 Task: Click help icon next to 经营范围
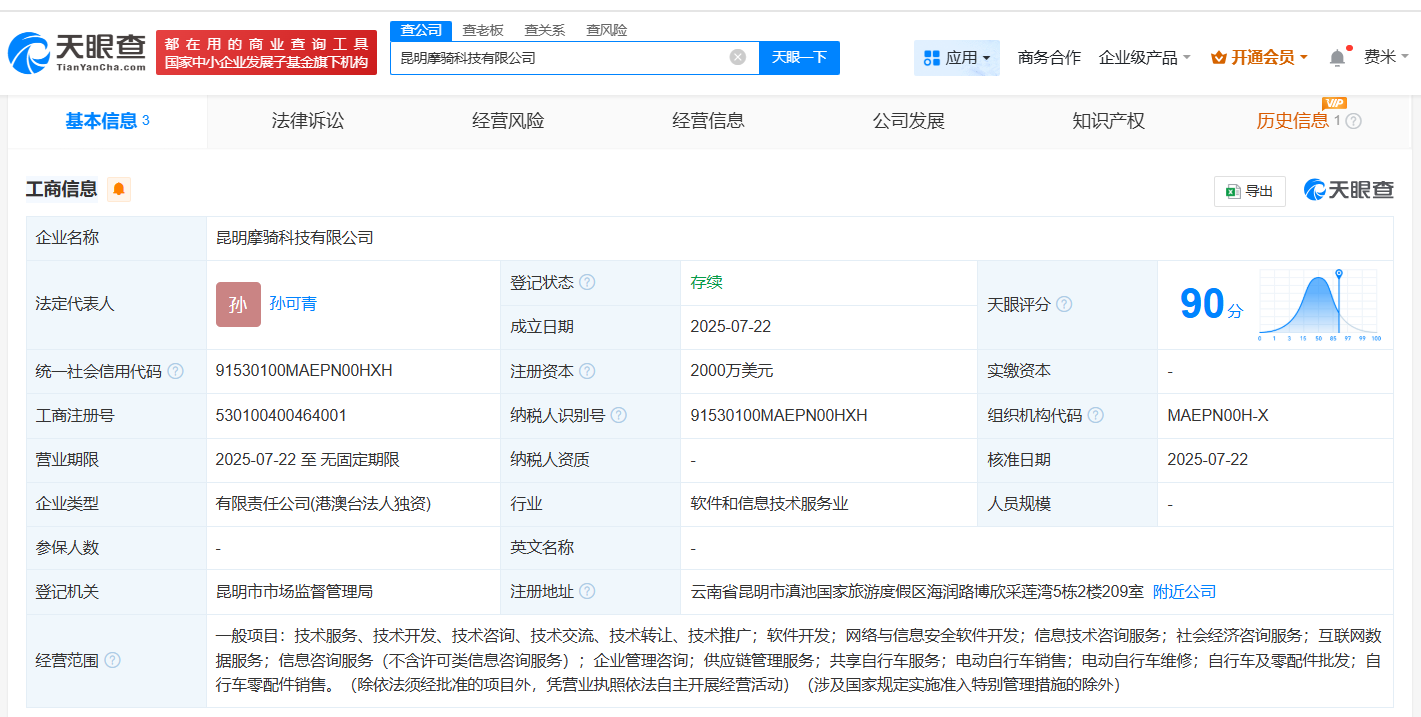[x=113, y=660]
